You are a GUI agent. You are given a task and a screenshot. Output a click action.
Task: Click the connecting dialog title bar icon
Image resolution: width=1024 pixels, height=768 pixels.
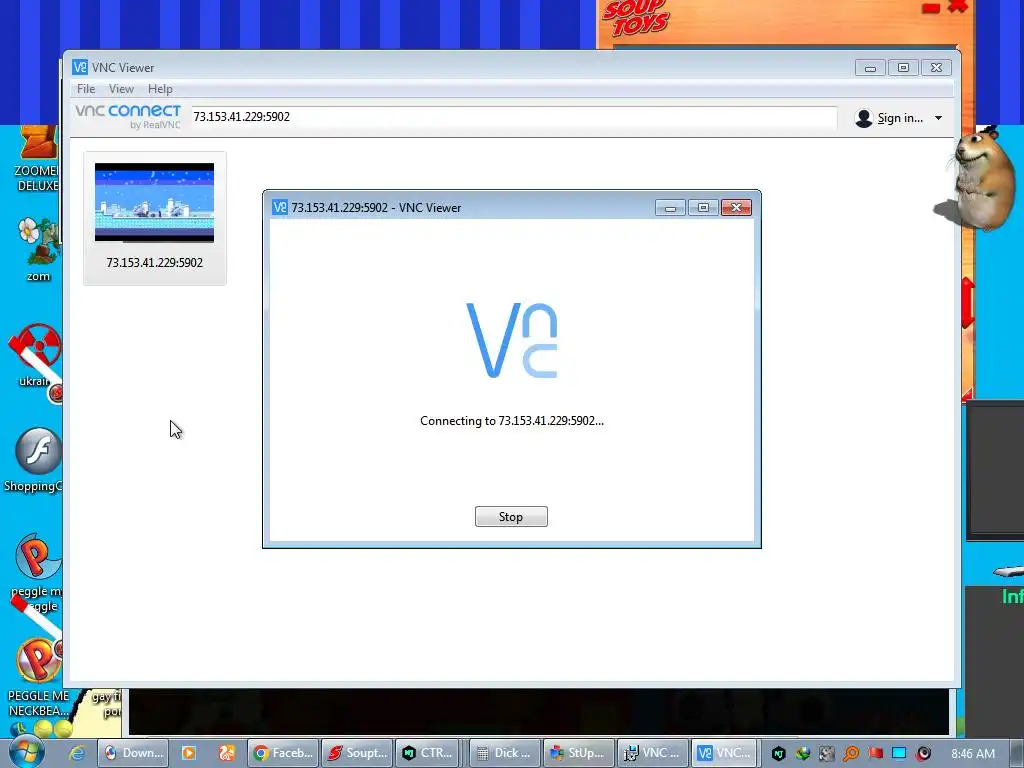[280, 207]
